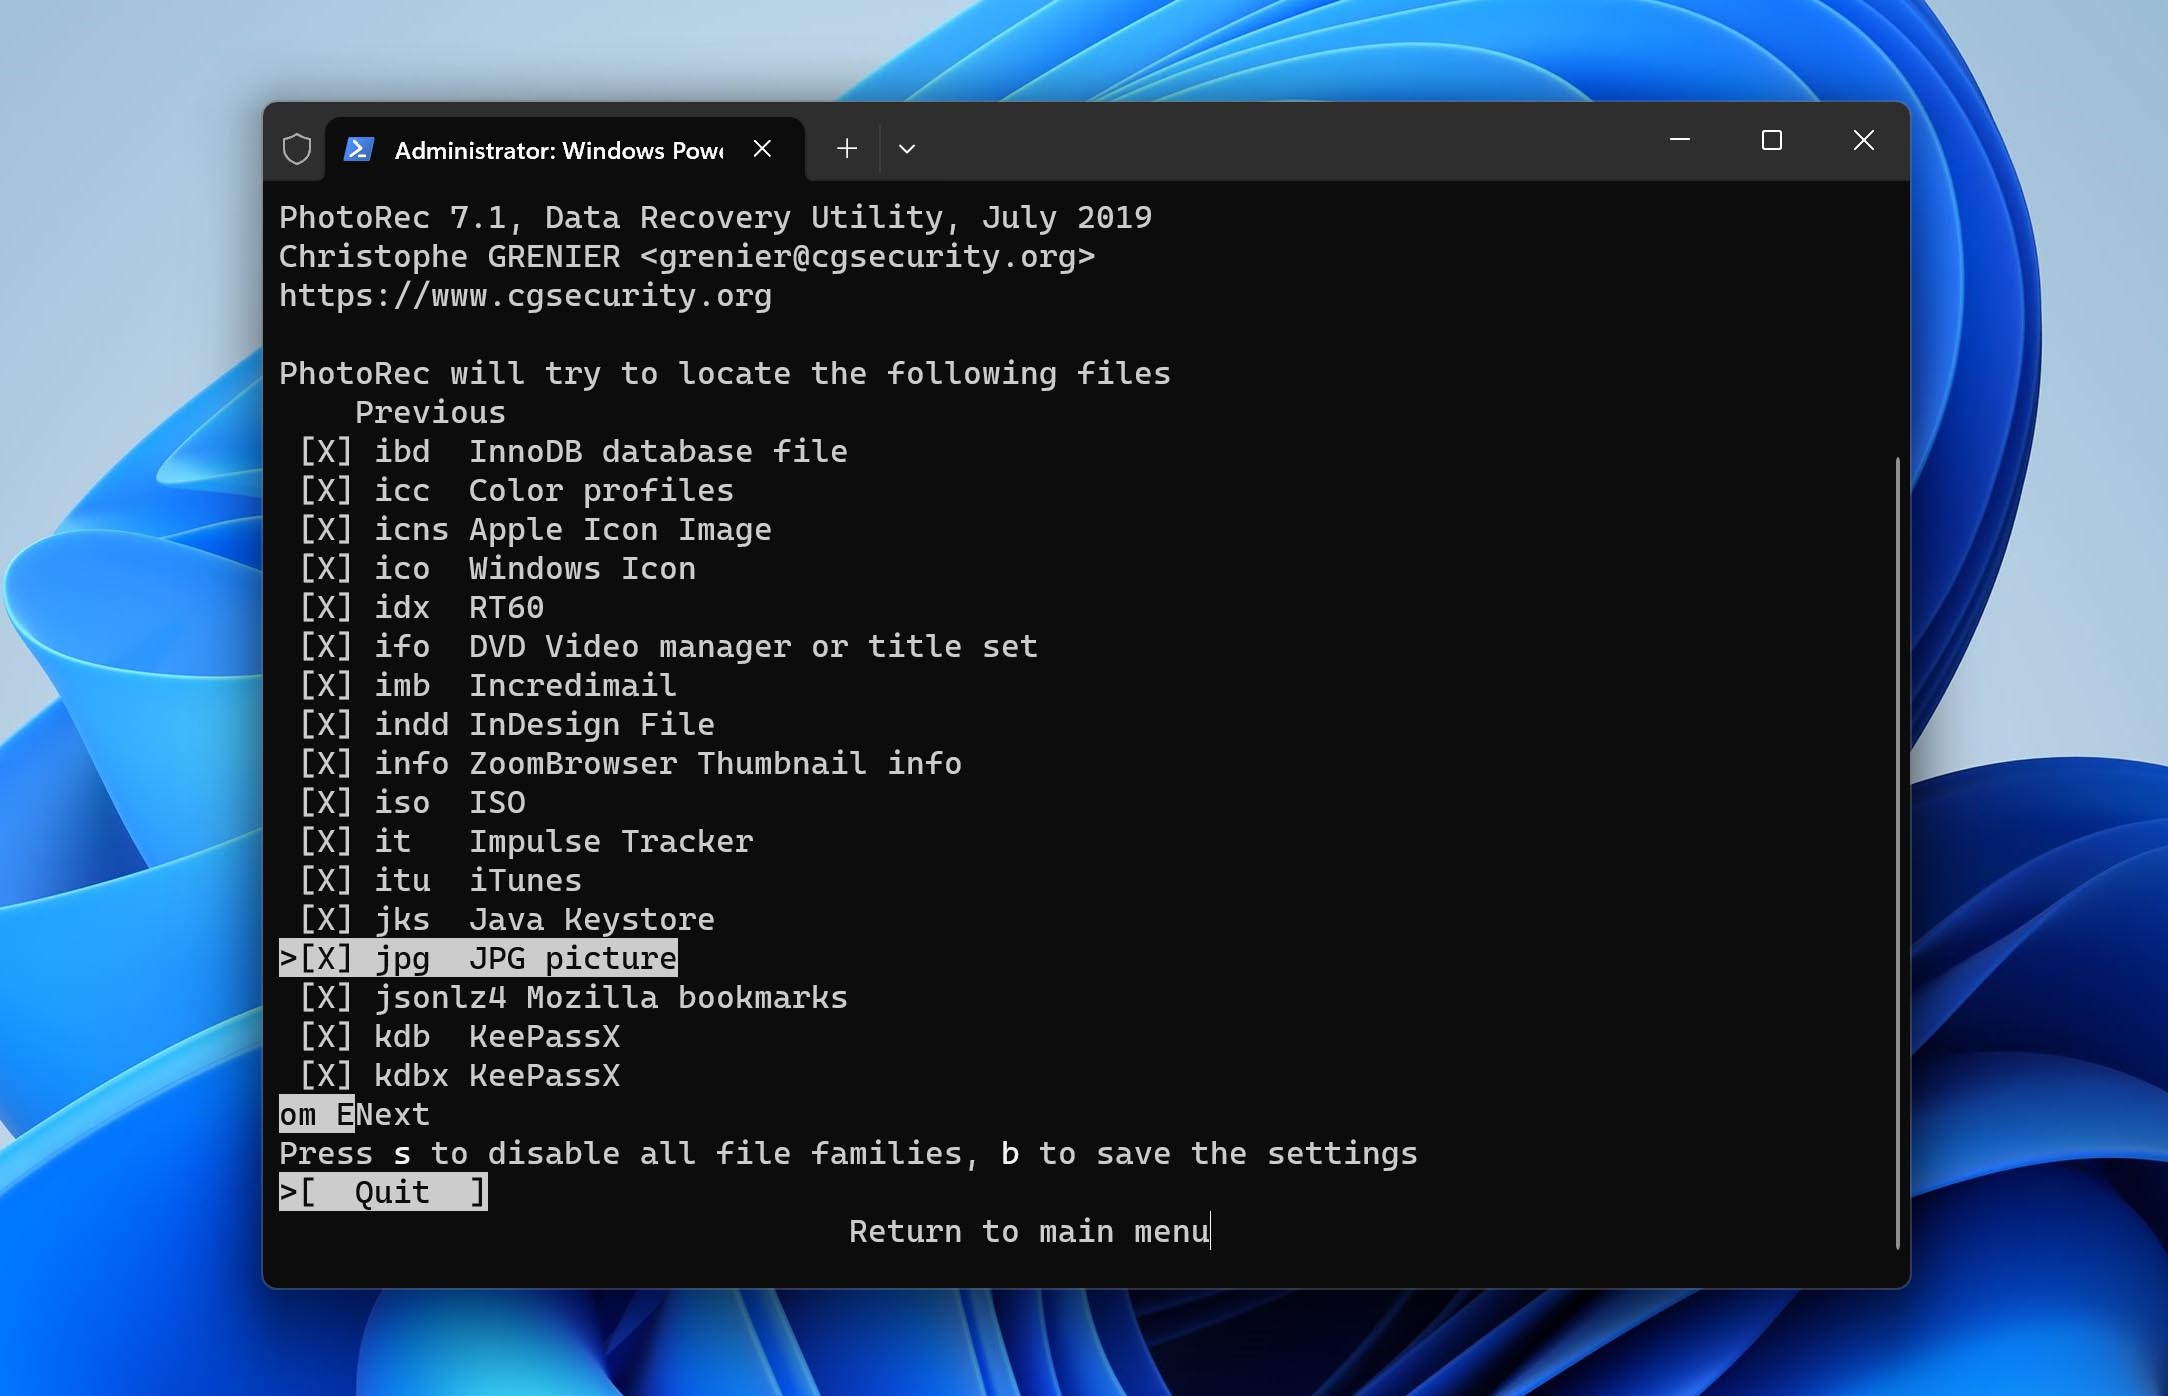
Task: Toggle the jsonlz4 Mozilla bookmarks checkbox
Action: click(x=326, y=997)
